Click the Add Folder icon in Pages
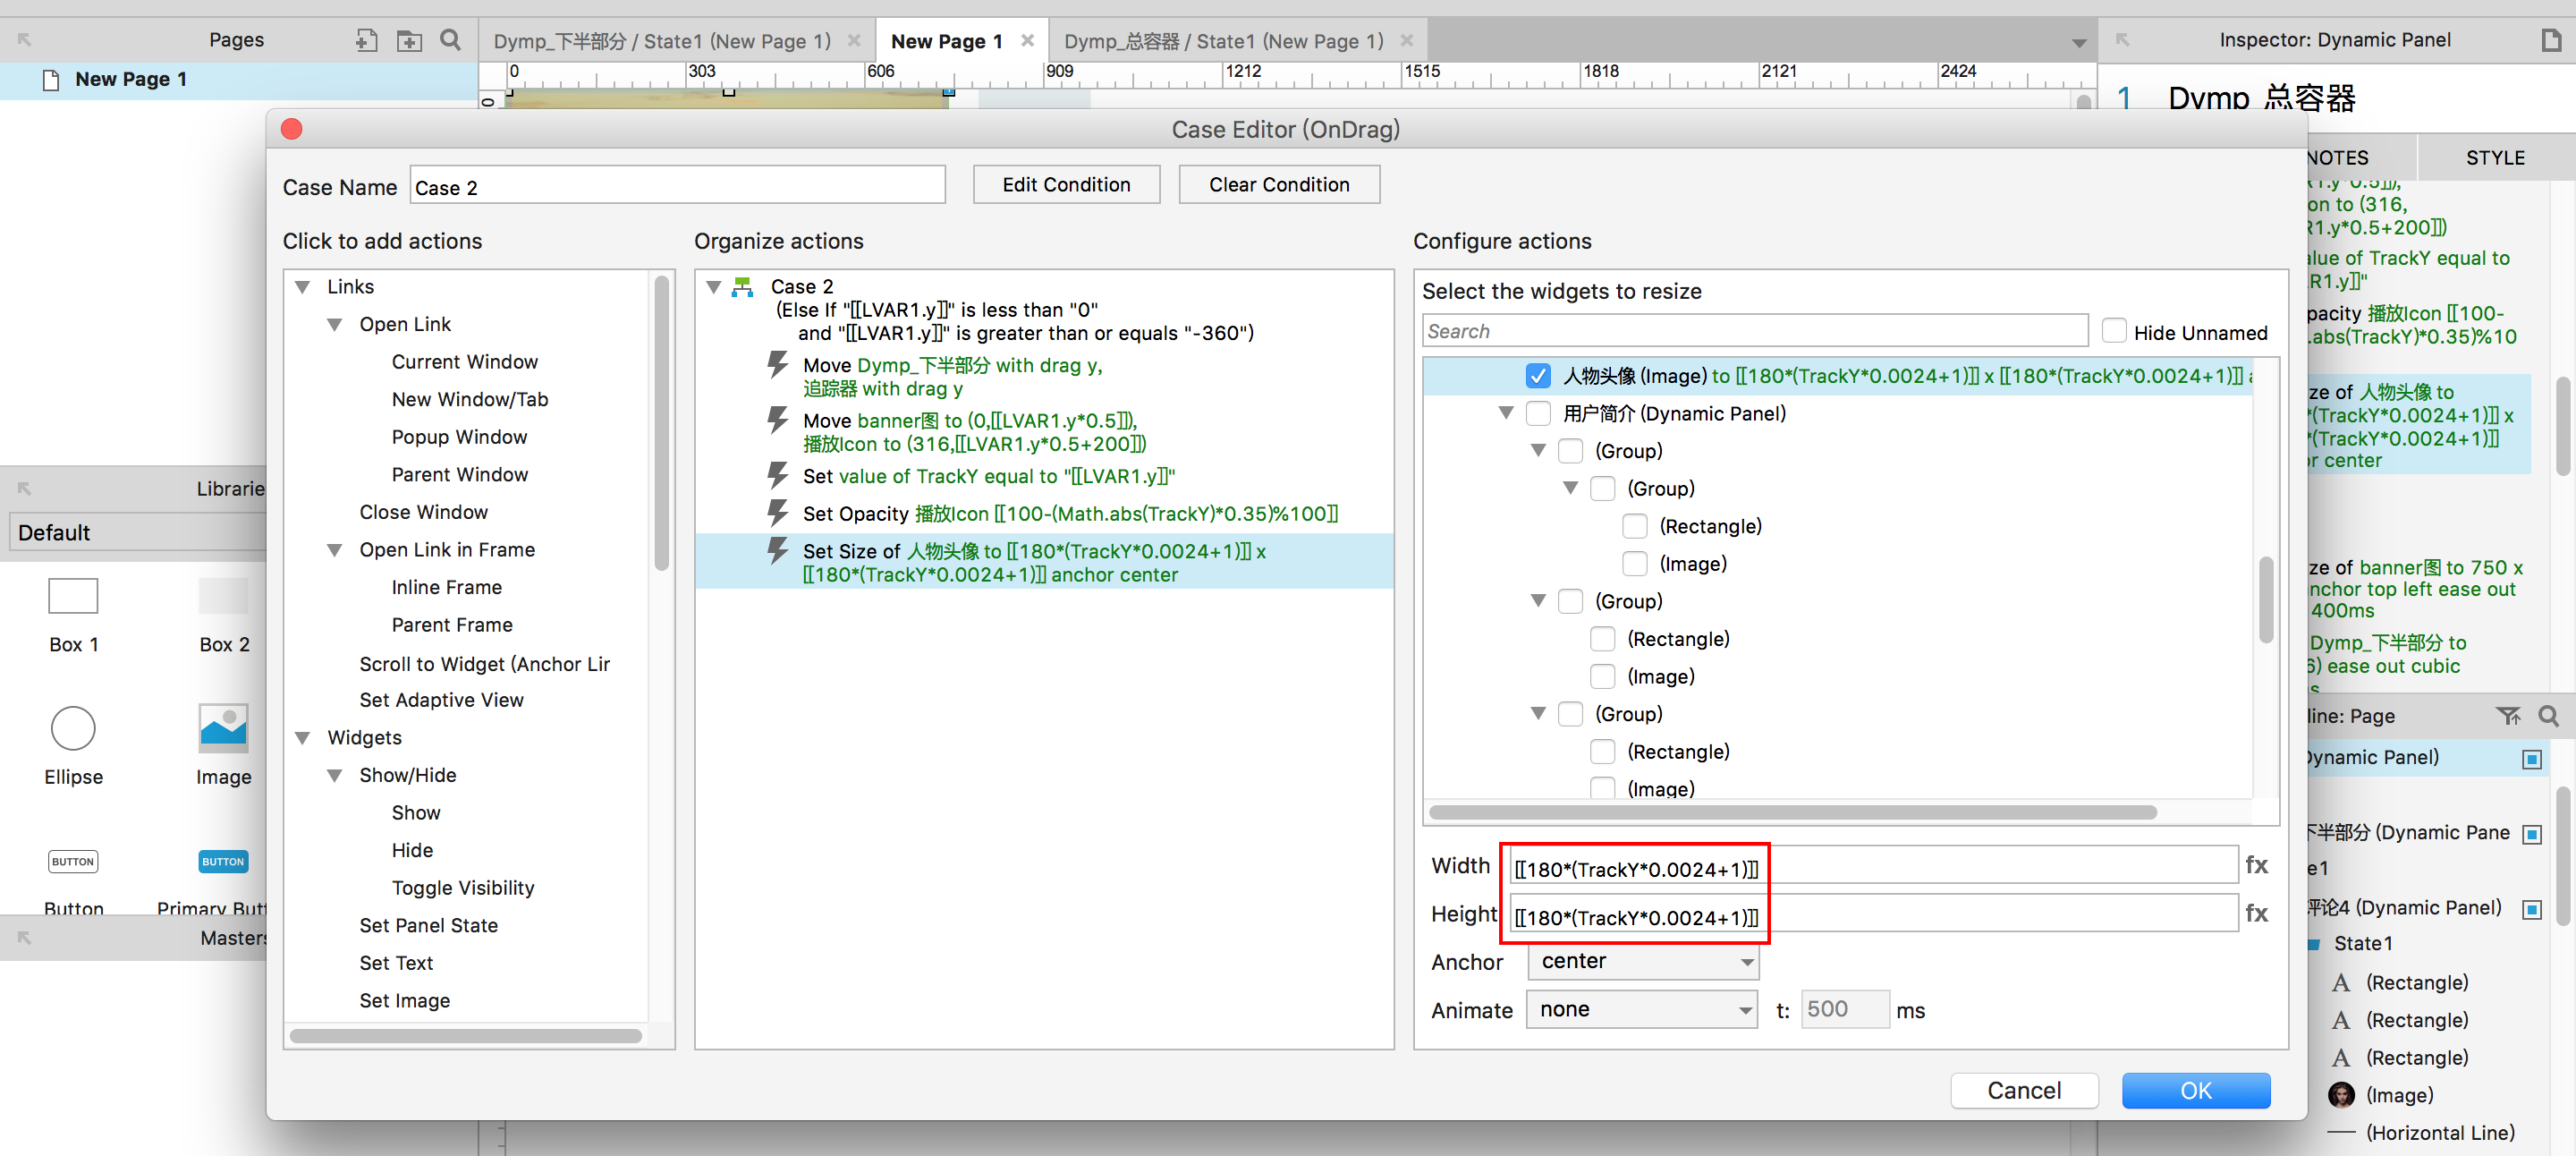The height and width of the screenshot is (1156, 2576). 409,40
